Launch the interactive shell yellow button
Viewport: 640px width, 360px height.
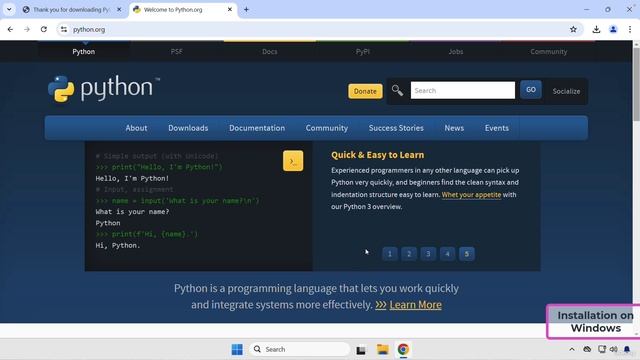[293, 160]
